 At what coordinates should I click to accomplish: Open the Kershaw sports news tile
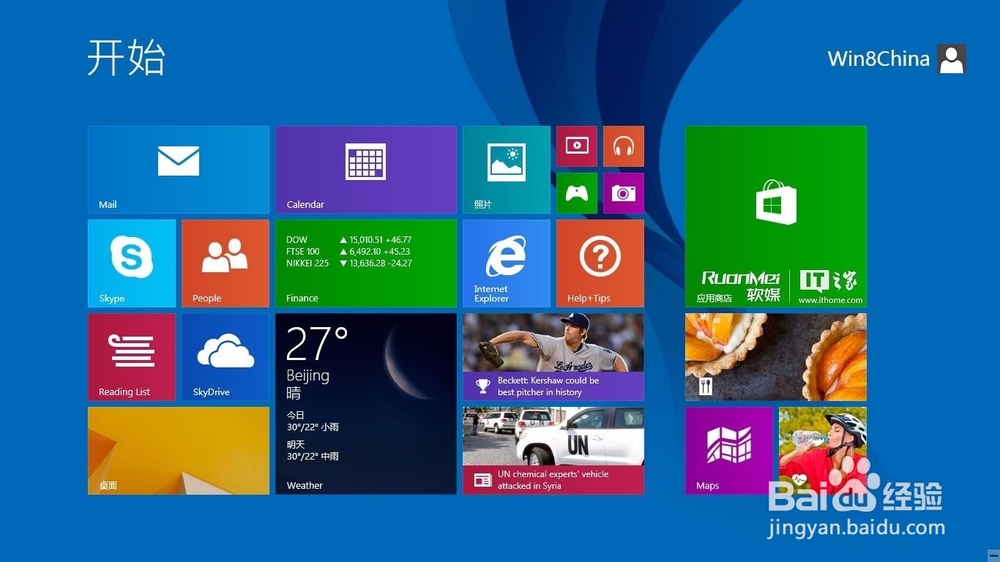(x=554, y=357)
